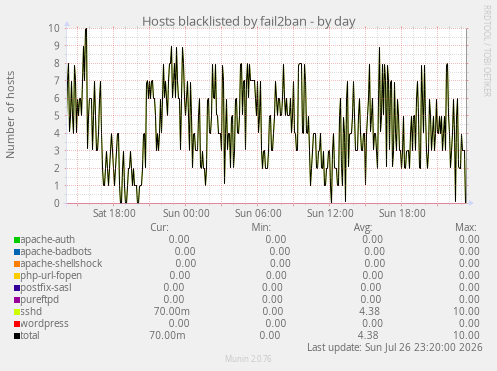The width and height of the screenshot is (497, 371).
Task: Click wordpress's Max value '0.00'
Action: click(x=469, y=324)
